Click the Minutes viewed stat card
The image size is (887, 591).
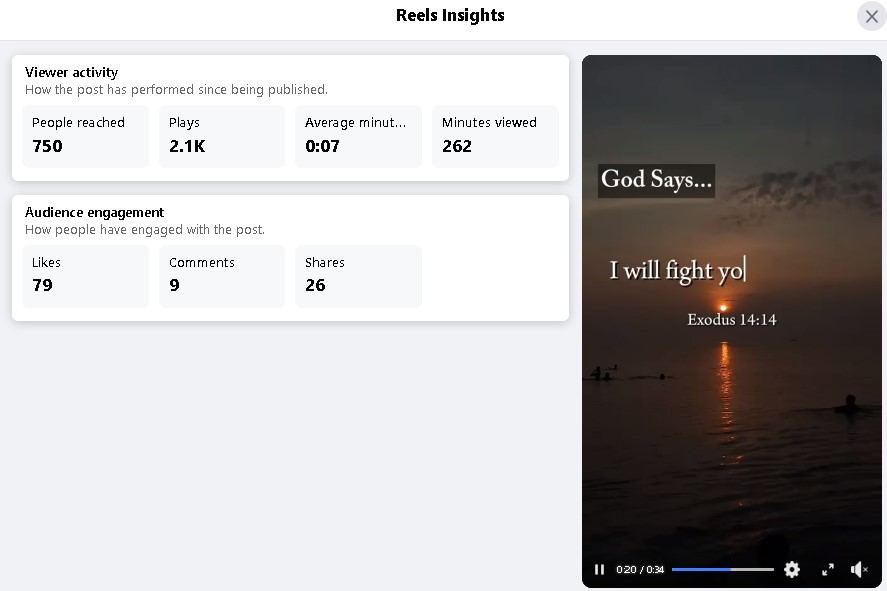click(495, 136)
